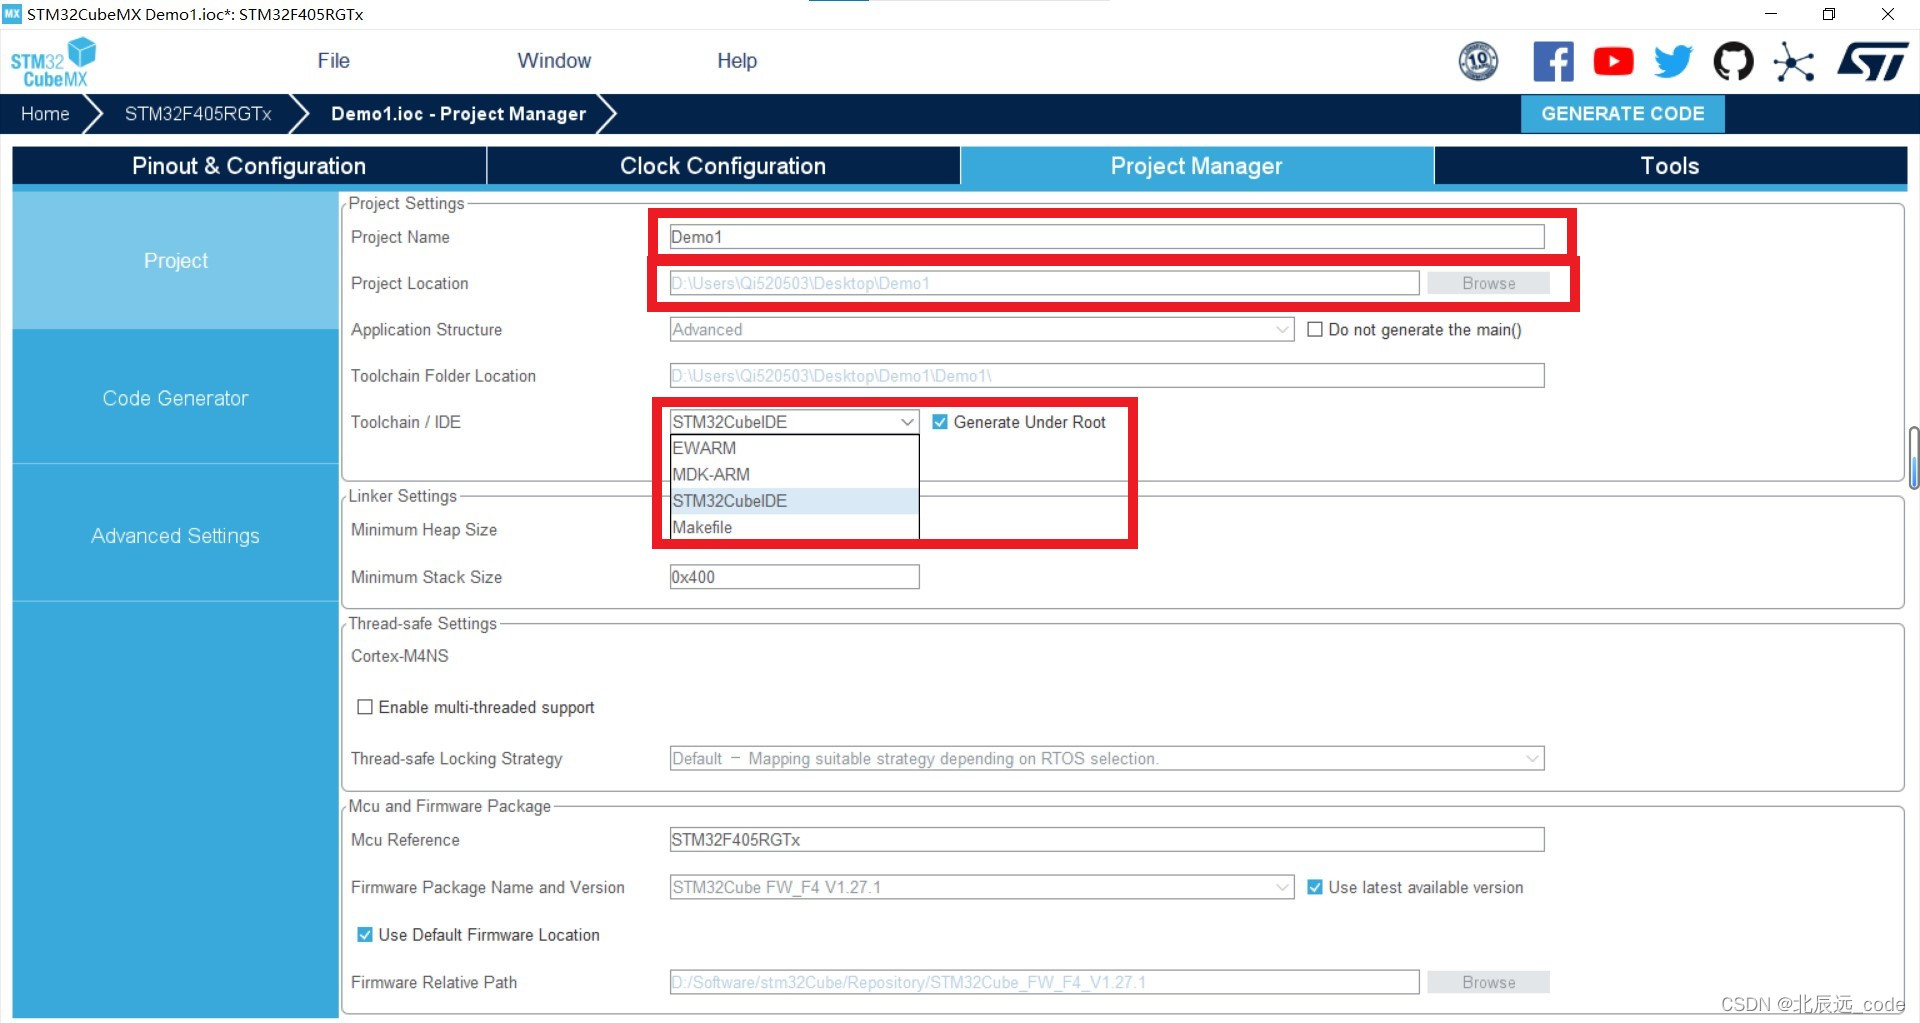
Task: Click the ST community network star icon
Action: 1793,62
